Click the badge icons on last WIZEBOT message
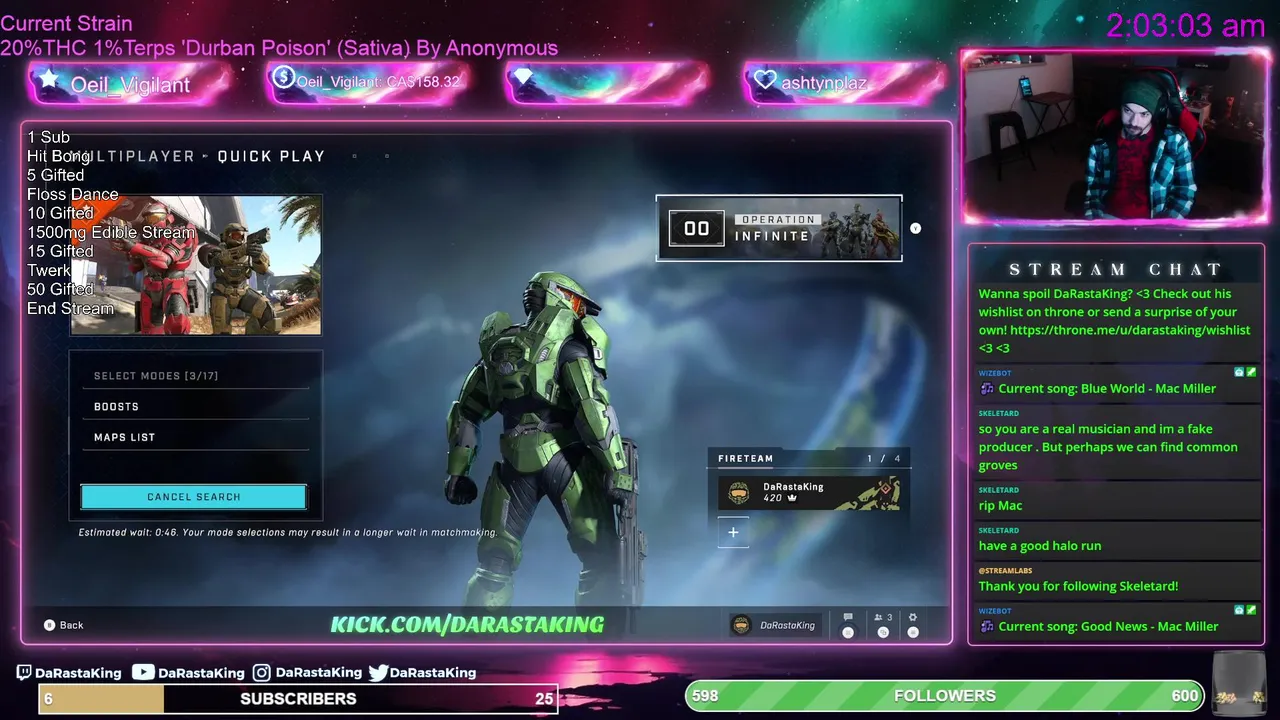 [1245, 610]
